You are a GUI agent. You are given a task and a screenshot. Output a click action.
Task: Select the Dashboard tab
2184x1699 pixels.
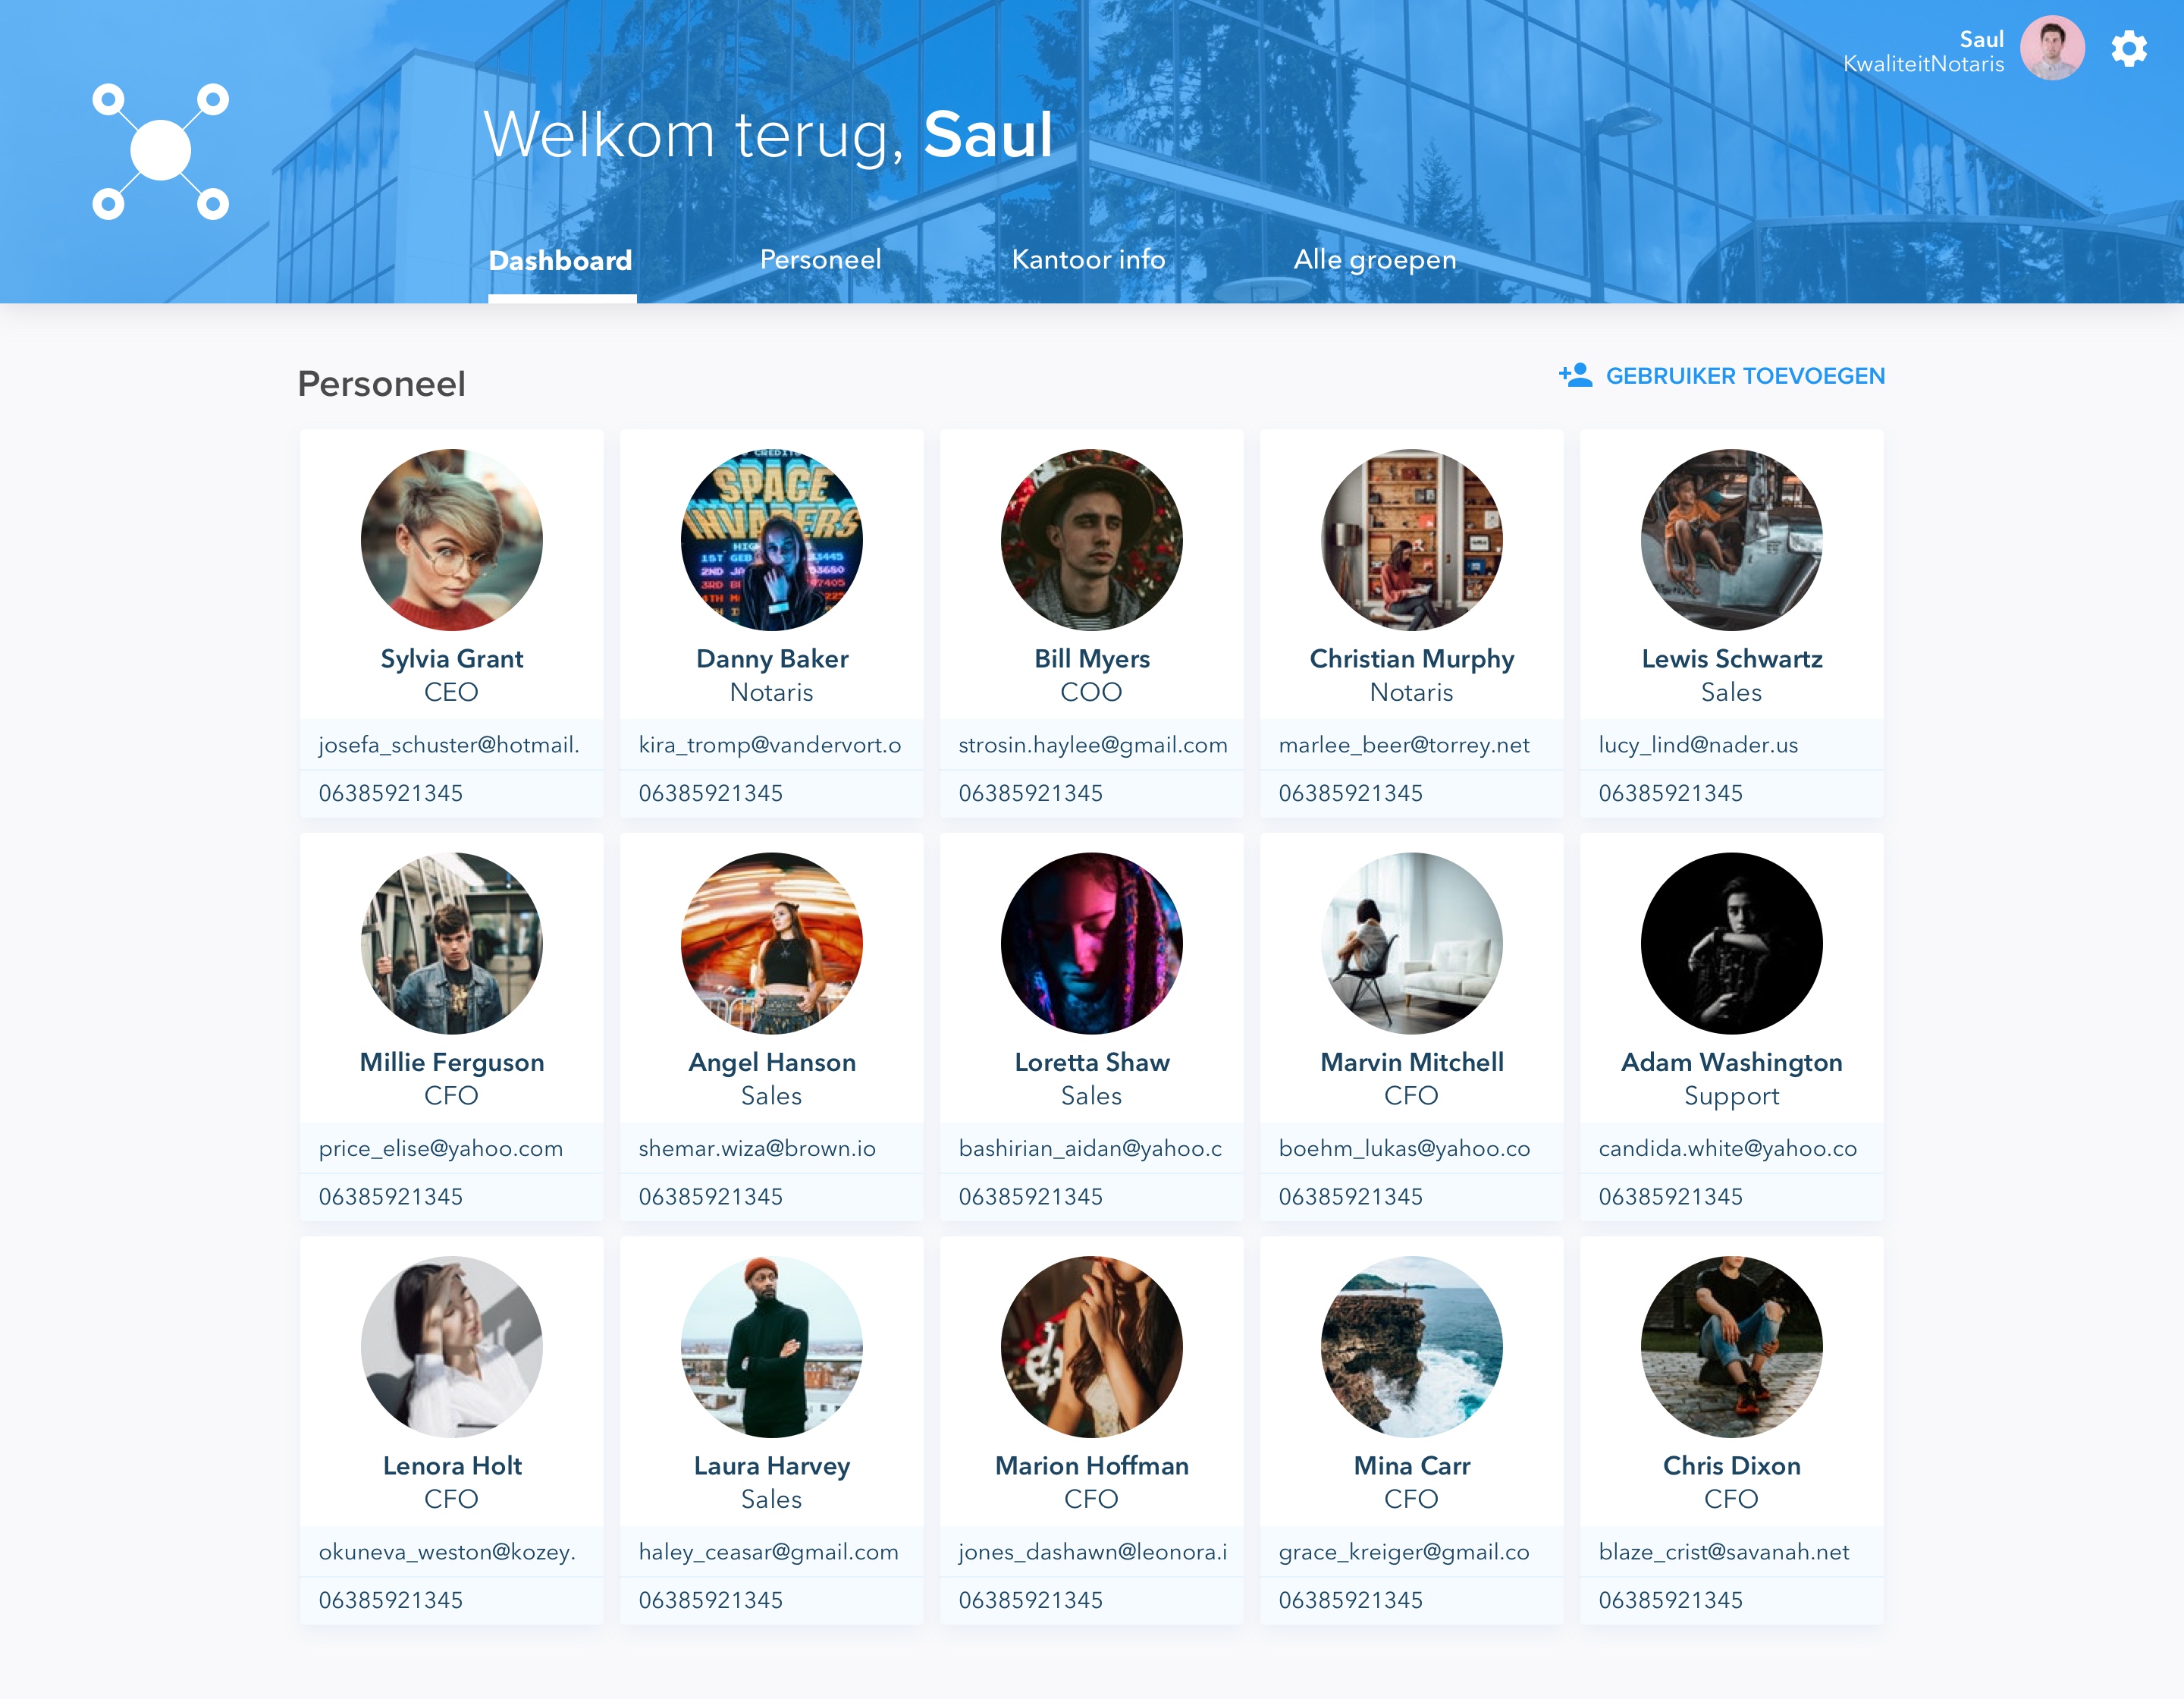(560, 261)
